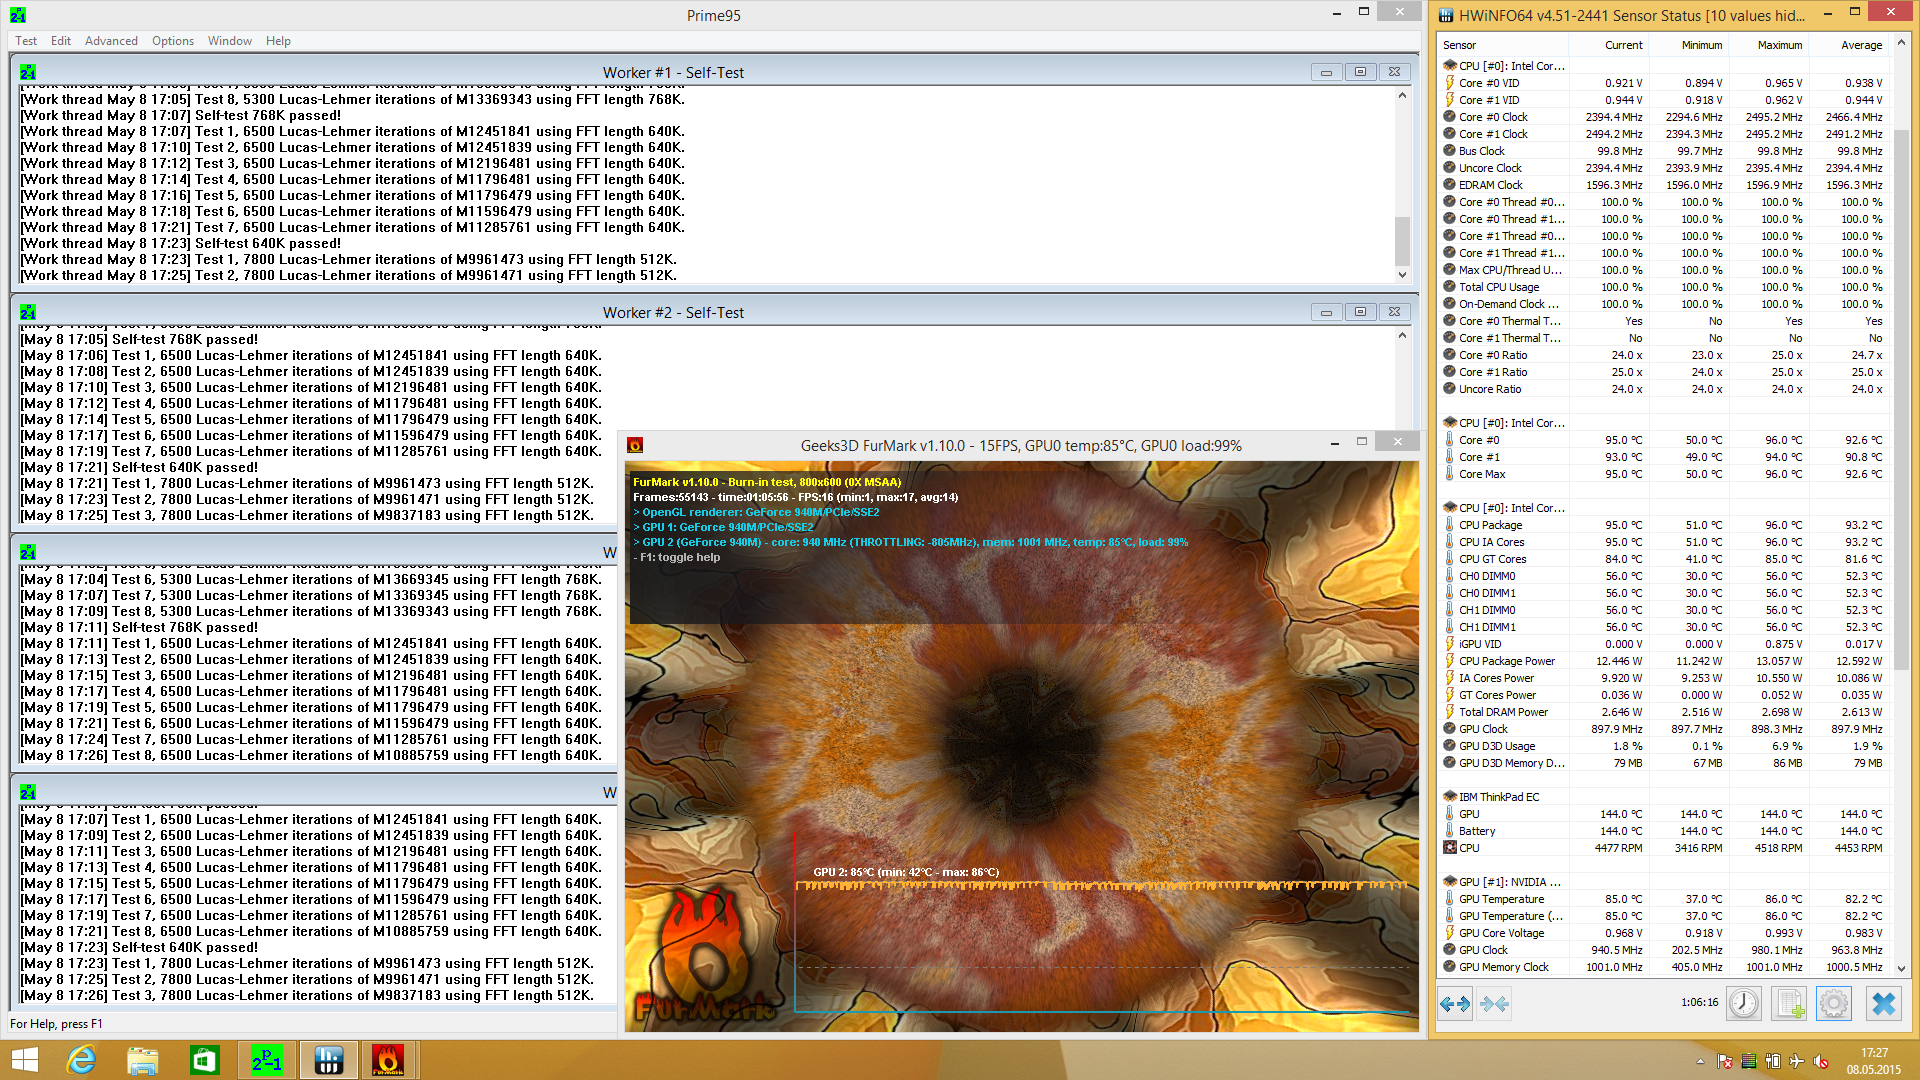The width and height of the screenshot is (1920, 1080).
Task: Start logging with the log file icon
Action: [x=1789, y=1003]
